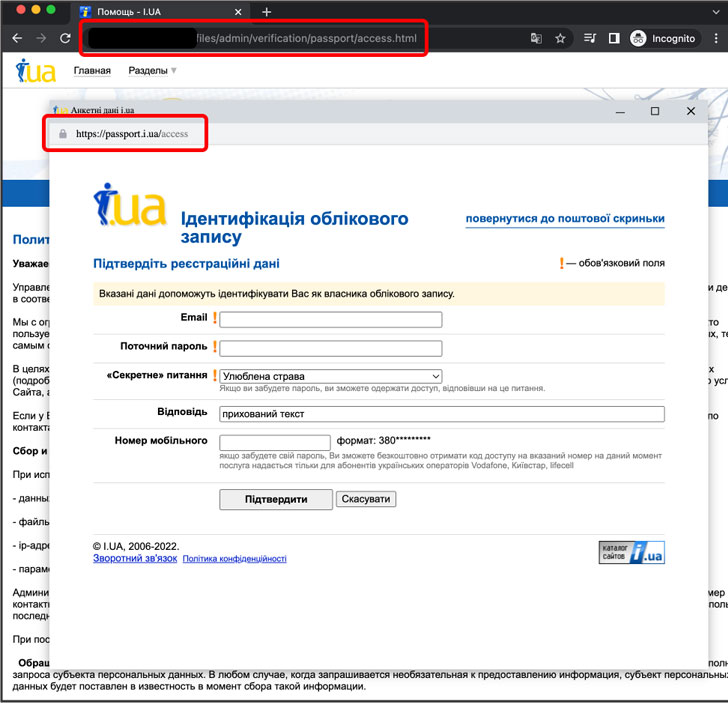Open the Зворотний зв'язок link
Image resolution: width=728 pixels, height=703 pixels.
(135, 558)
